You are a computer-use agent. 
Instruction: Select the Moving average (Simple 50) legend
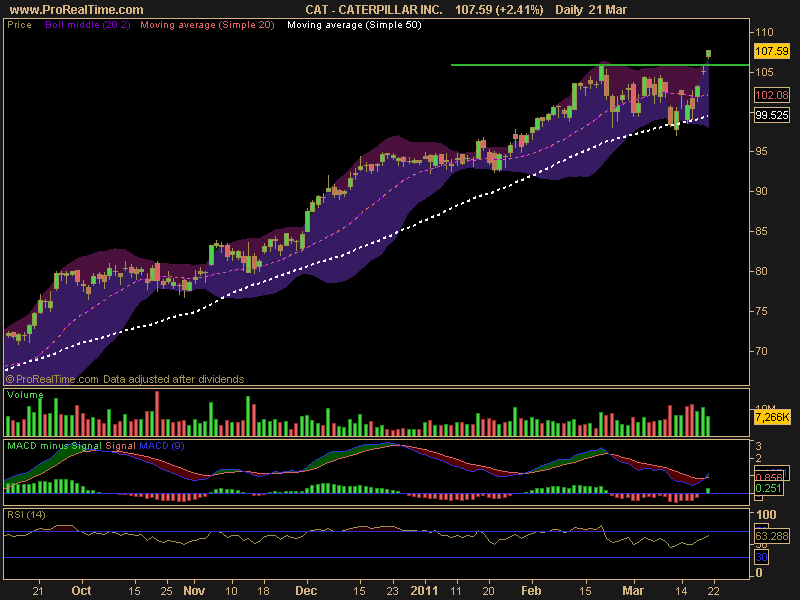354,24
